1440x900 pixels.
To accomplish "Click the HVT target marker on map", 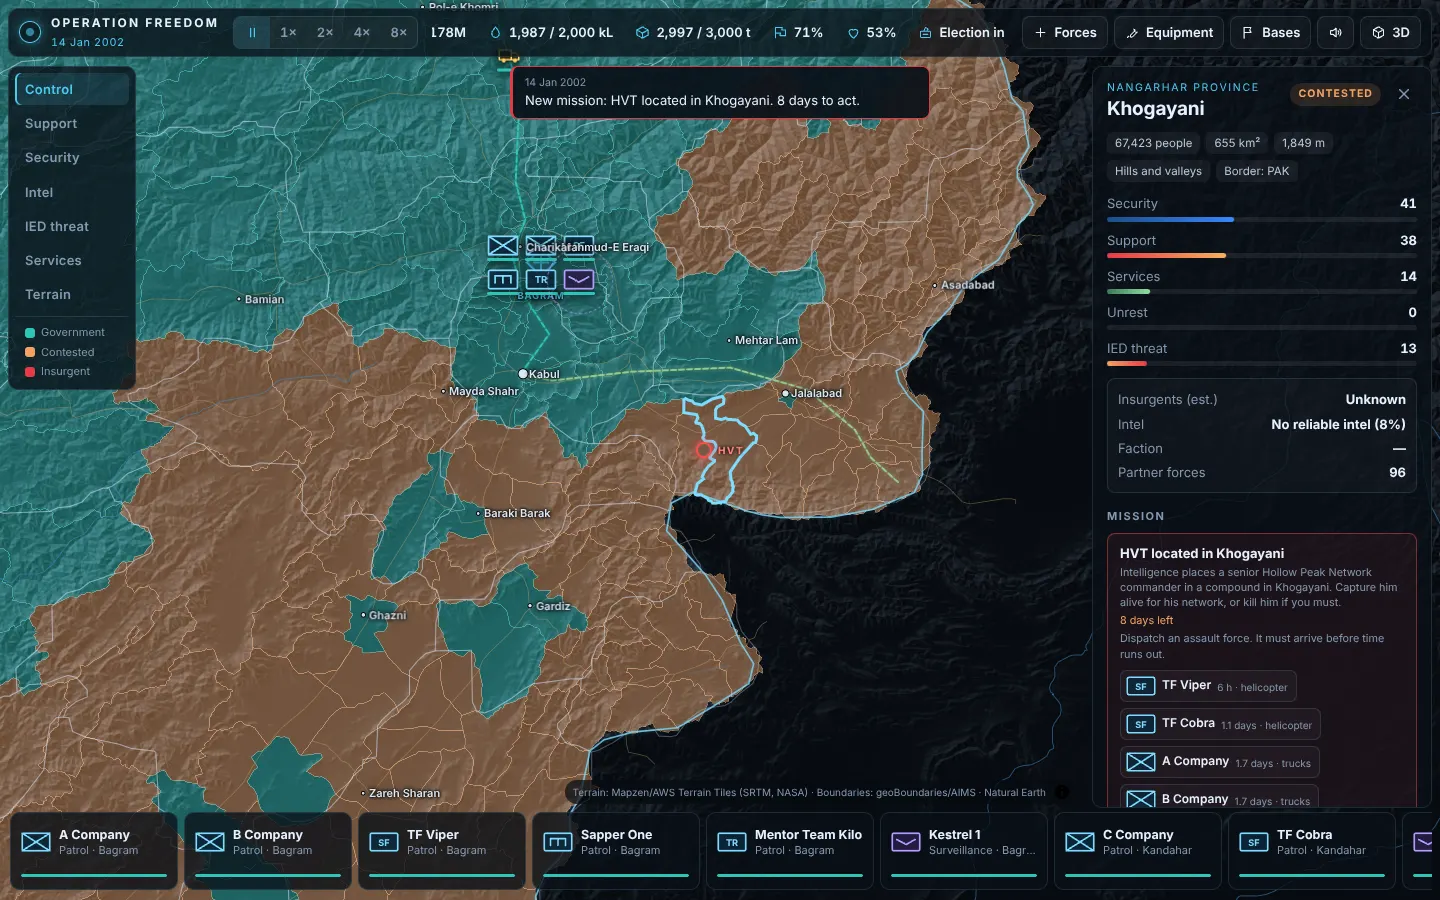I will click(705, 450).
